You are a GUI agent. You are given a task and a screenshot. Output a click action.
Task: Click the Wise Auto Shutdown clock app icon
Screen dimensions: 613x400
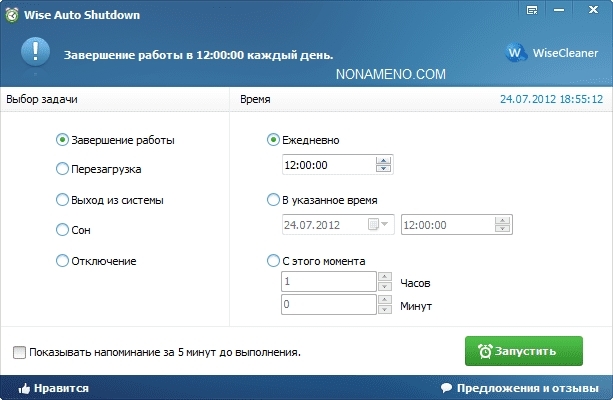pos(12,15)
